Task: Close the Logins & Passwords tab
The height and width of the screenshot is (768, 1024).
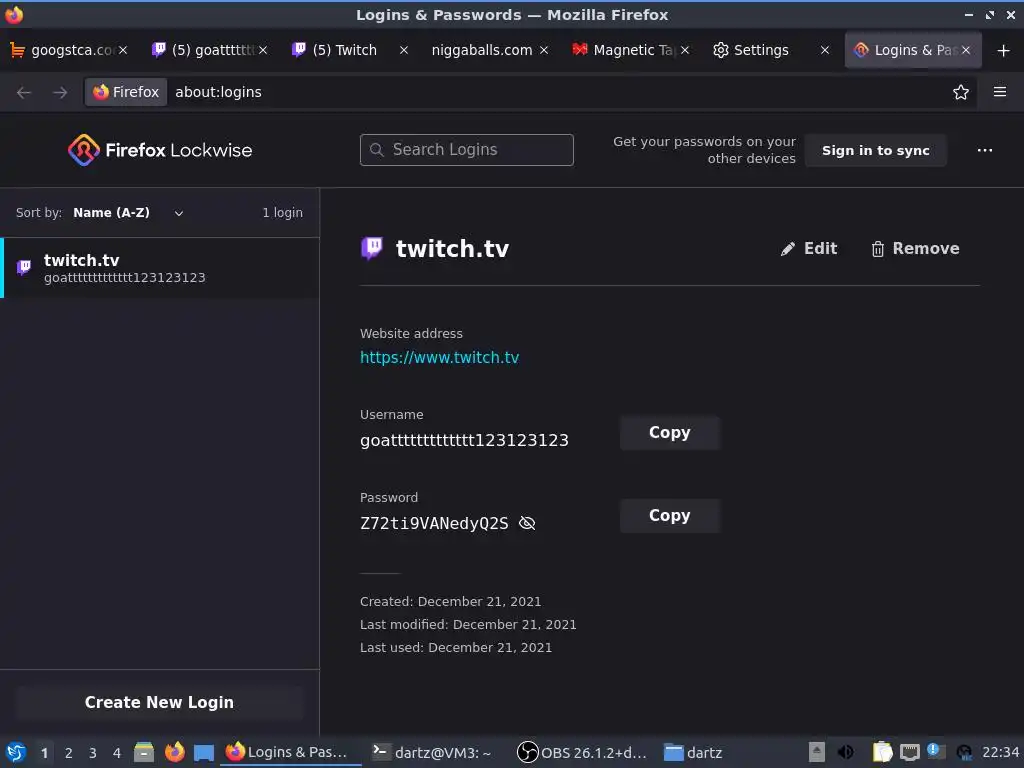Action: pos(966,50)
